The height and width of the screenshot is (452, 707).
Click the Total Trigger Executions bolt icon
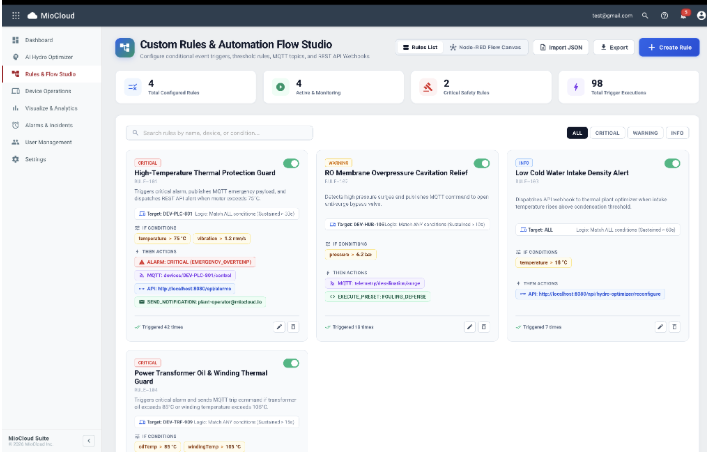coord(576,87)
